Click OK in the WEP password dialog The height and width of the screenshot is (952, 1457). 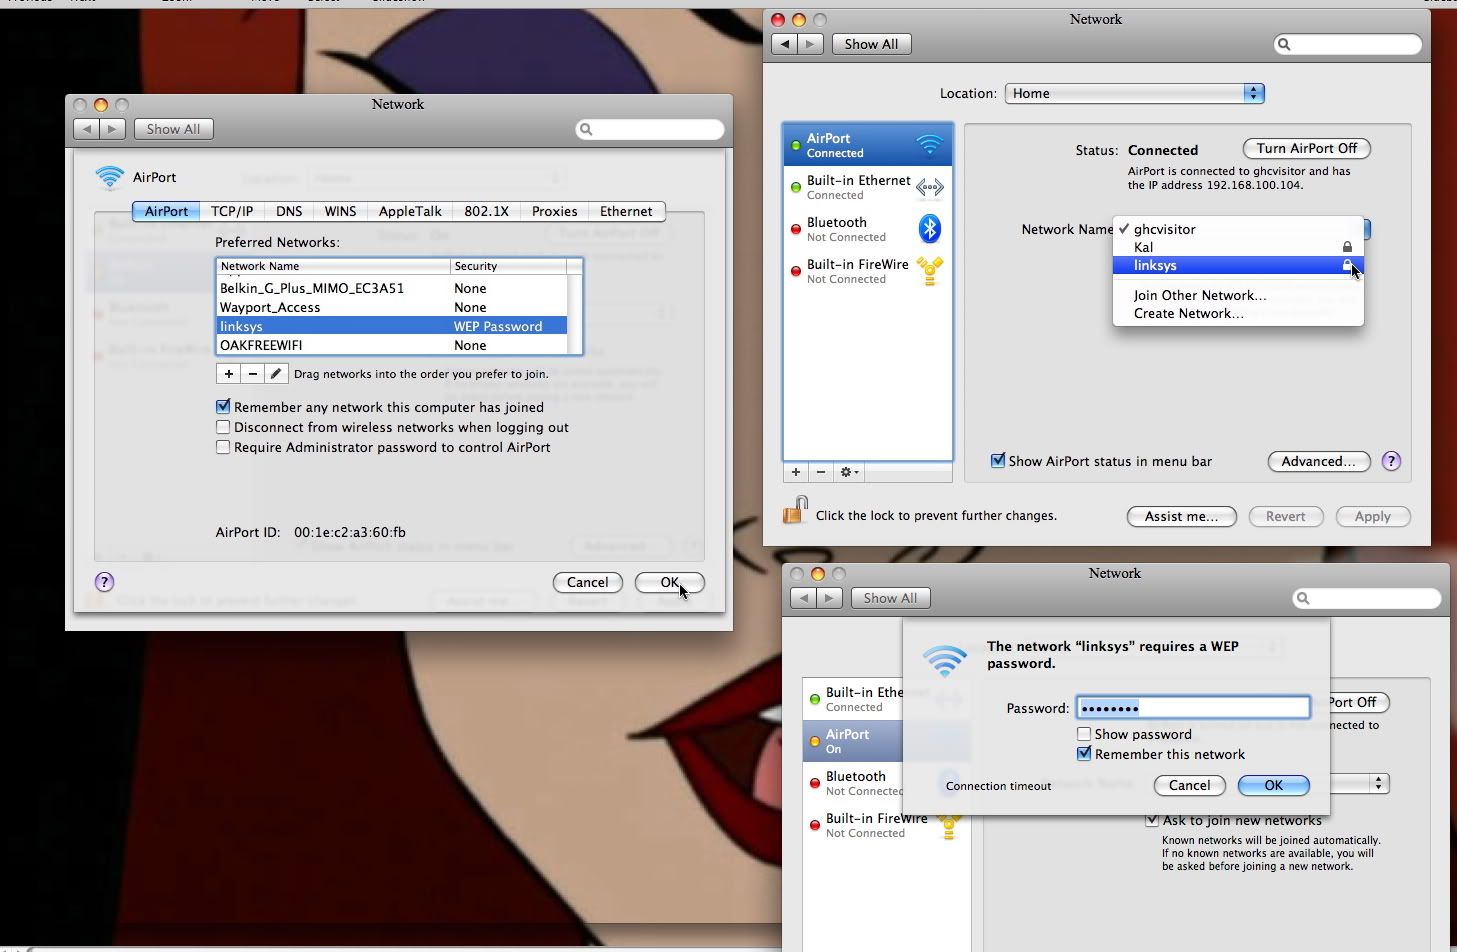pos(1274,785)
